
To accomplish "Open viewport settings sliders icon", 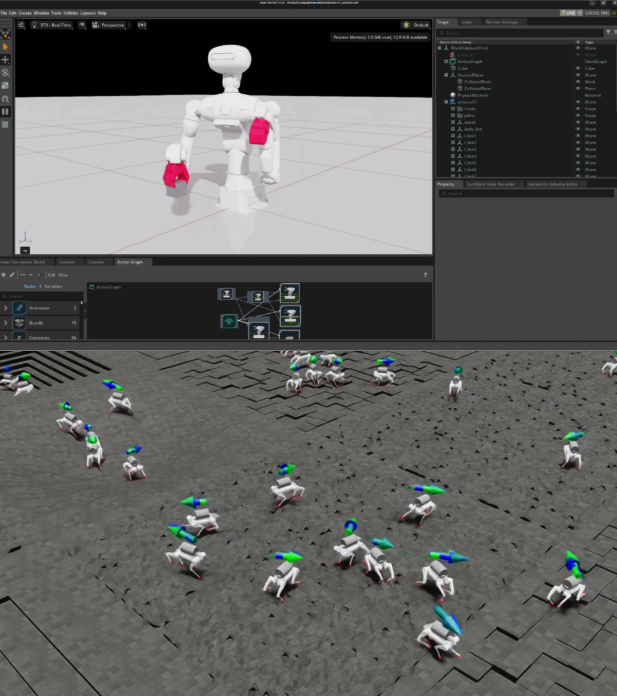I will coord(21,25).
